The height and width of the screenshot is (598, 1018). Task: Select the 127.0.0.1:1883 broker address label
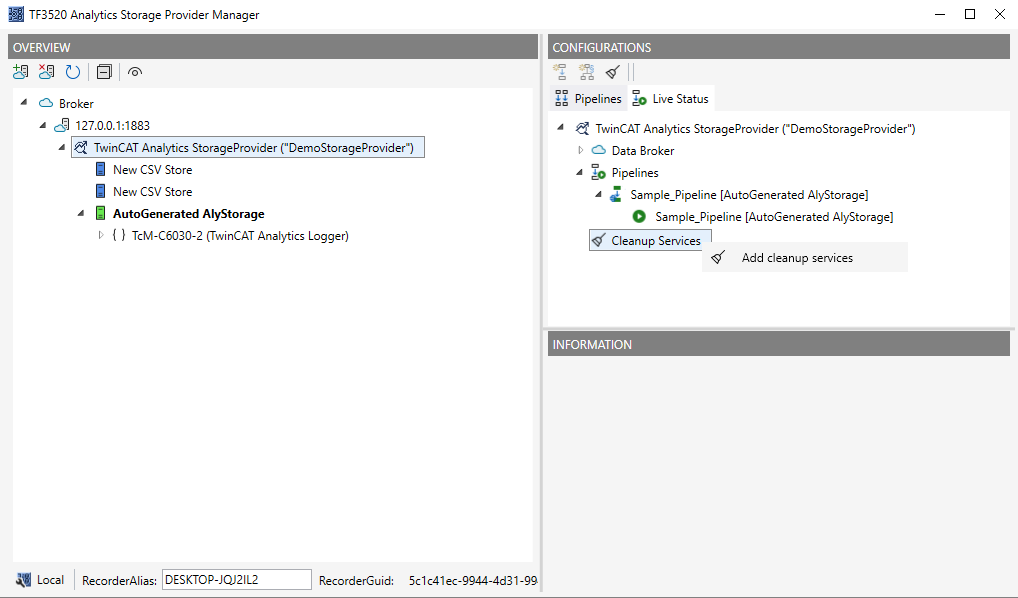[x=112, y=125]
